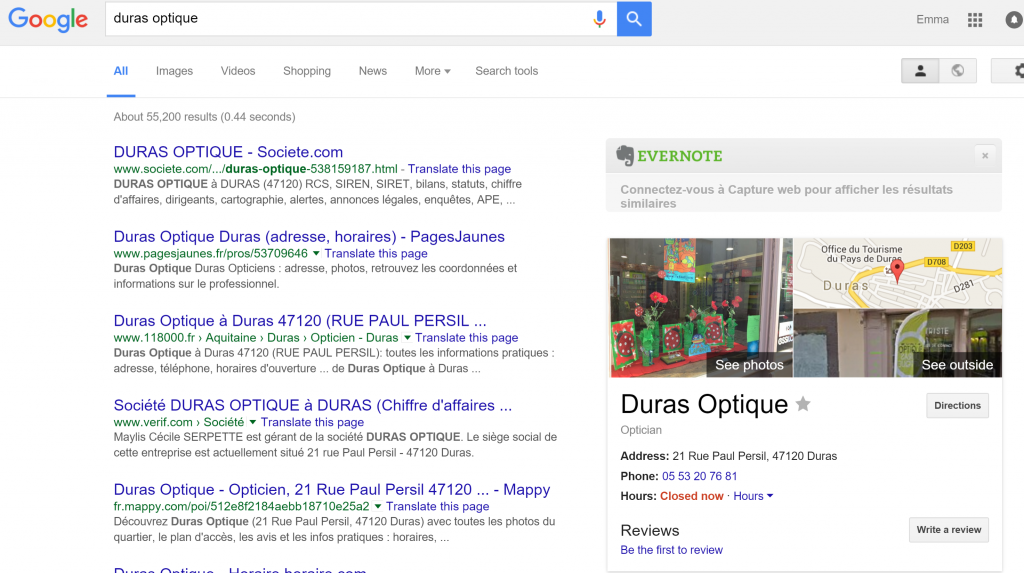Translate the 118000.fr result page
Viewport: 1024px width, 573px height.
click(x=466, y=337)
